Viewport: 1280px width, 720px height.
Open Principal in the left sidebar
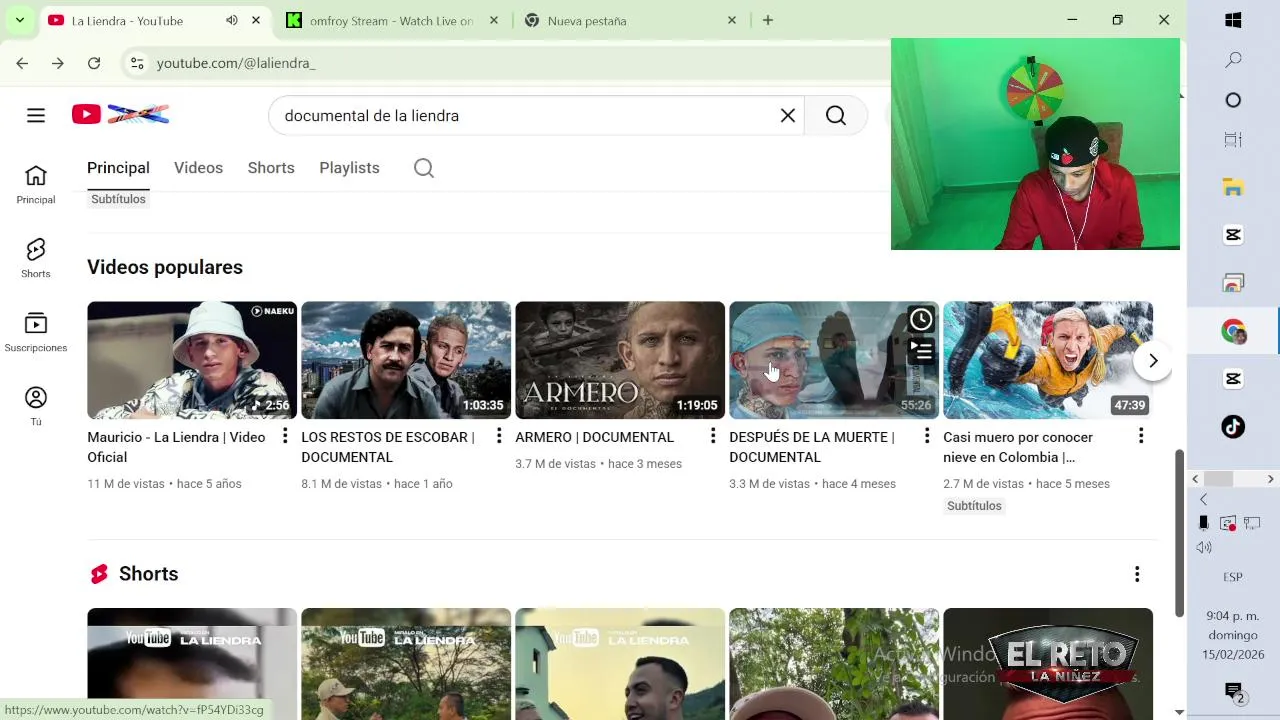point(36,185)
